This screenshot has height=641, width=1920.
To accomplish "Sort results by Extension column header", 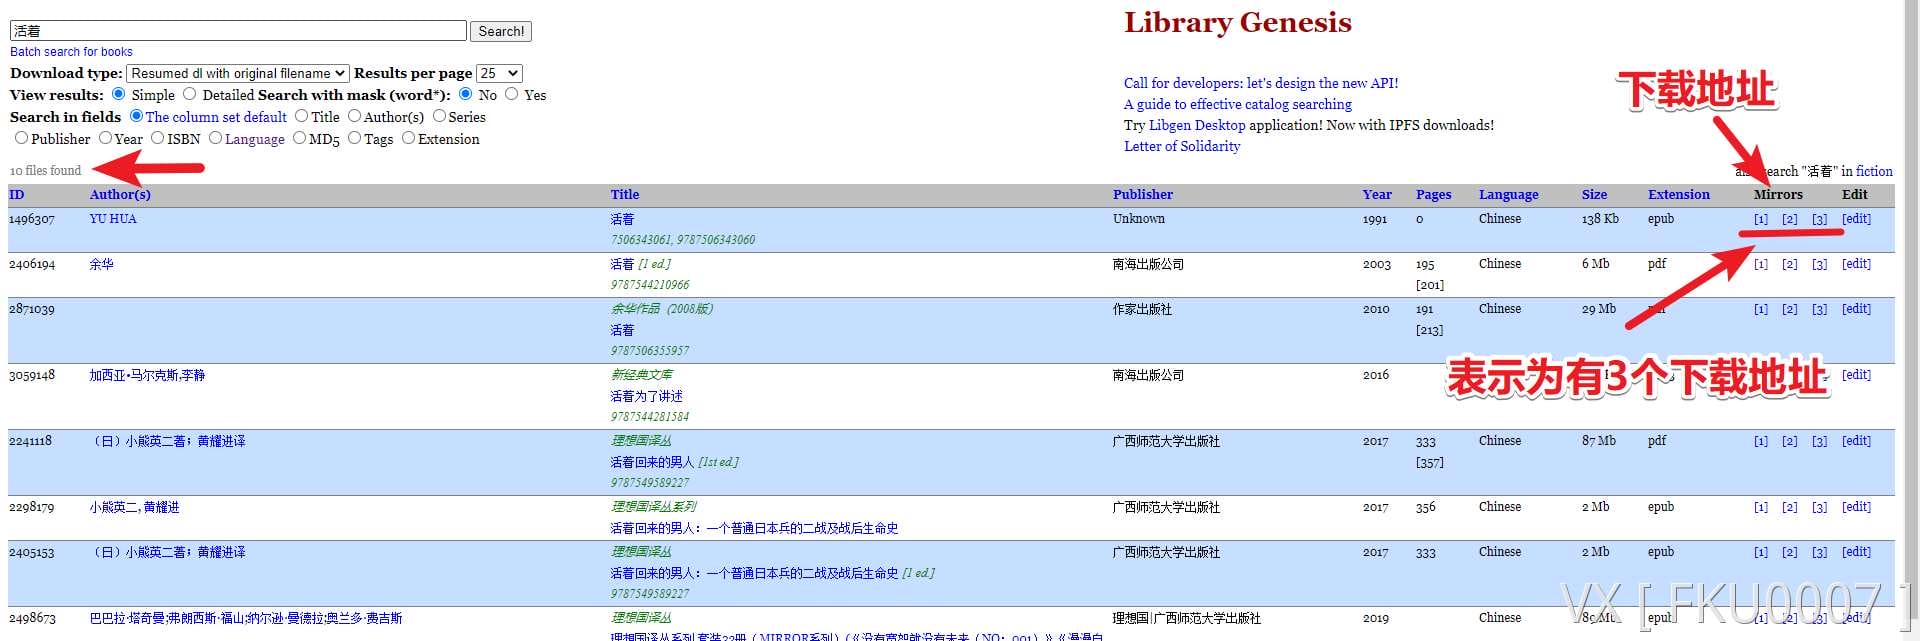I will [1679, 194].
